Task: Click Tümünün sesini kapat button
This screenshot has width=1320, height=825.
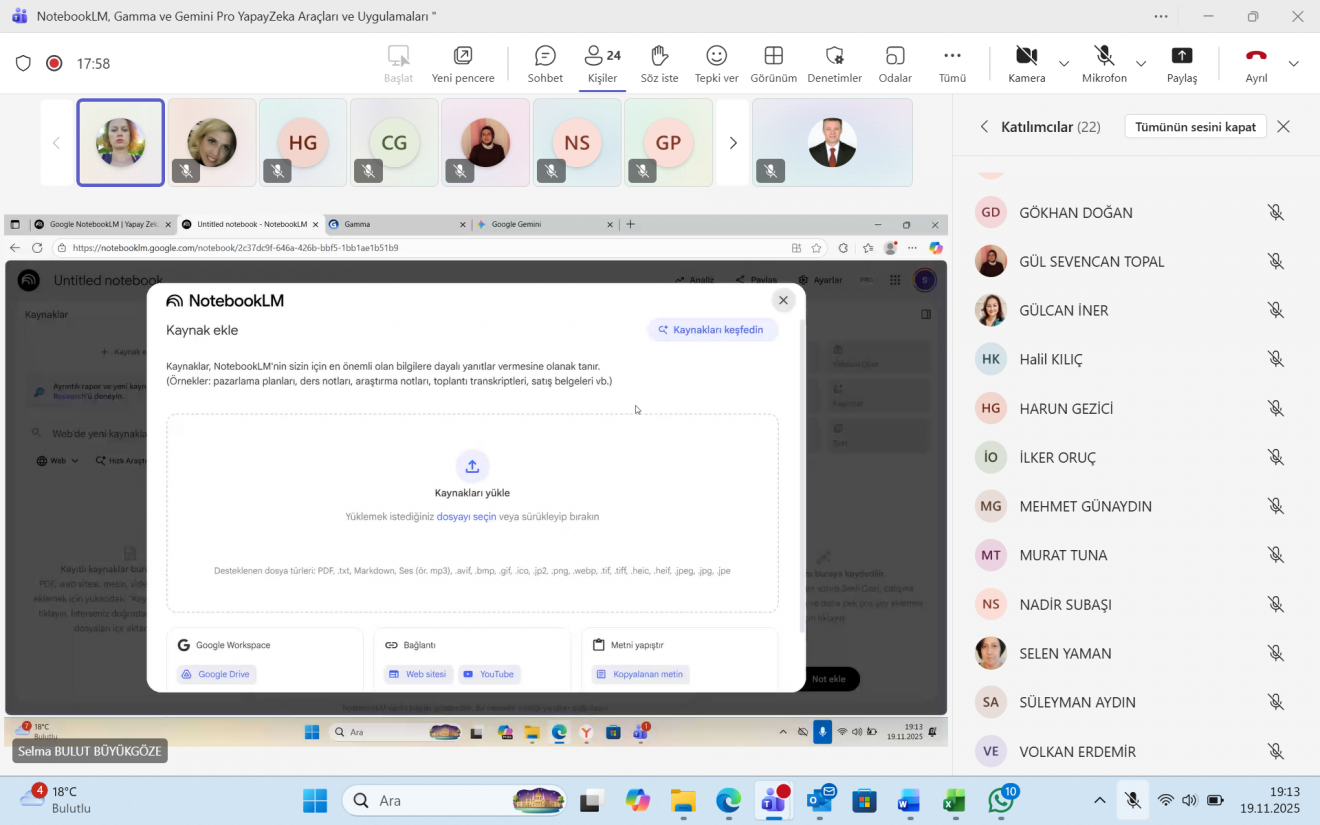Action: [x=1195, y=127]
